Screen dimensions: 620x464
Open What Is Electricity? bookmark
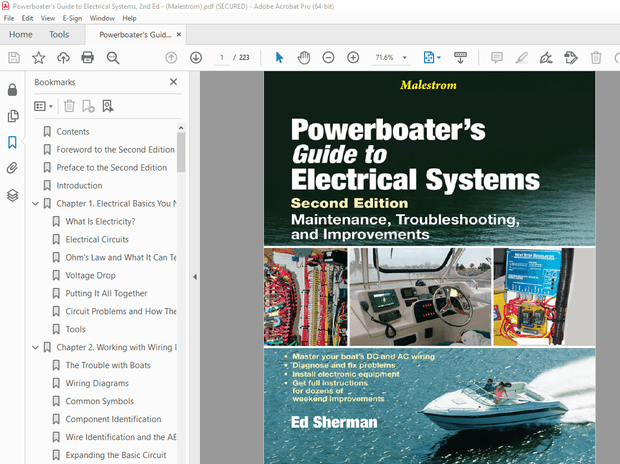pos(100,222)
